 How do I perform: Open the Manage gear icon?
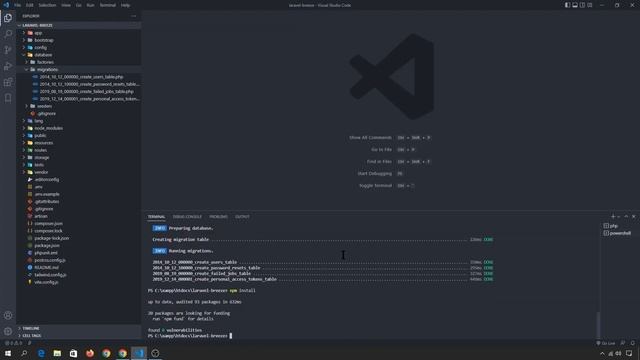(x=8, y=331)
